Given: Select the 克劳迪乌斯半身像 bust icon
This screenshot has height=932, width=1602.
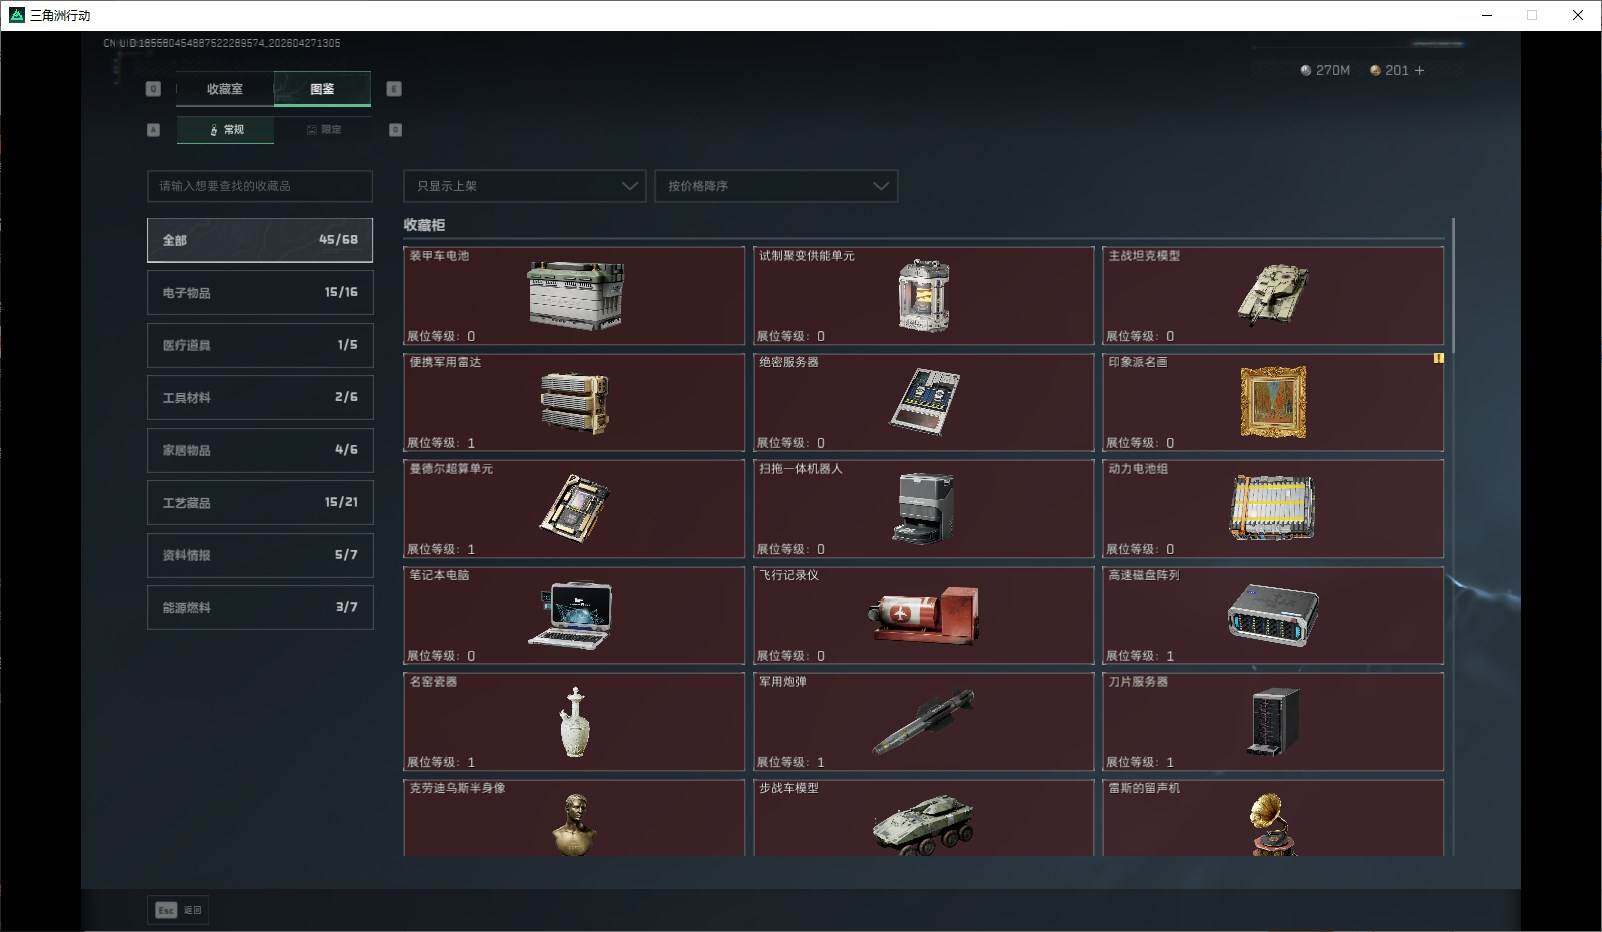Looking at the screenshot, I should [575, 825].
